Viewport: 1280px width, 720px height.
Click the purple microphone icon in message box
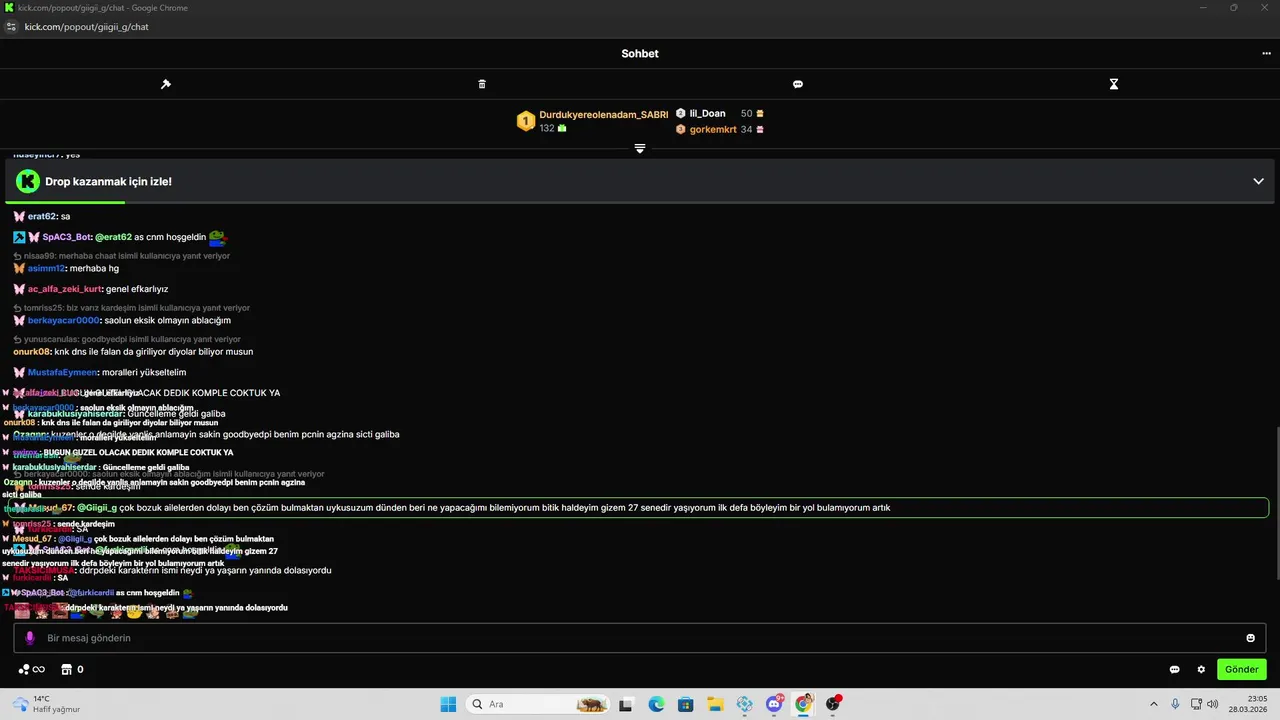tap(30, 638)
